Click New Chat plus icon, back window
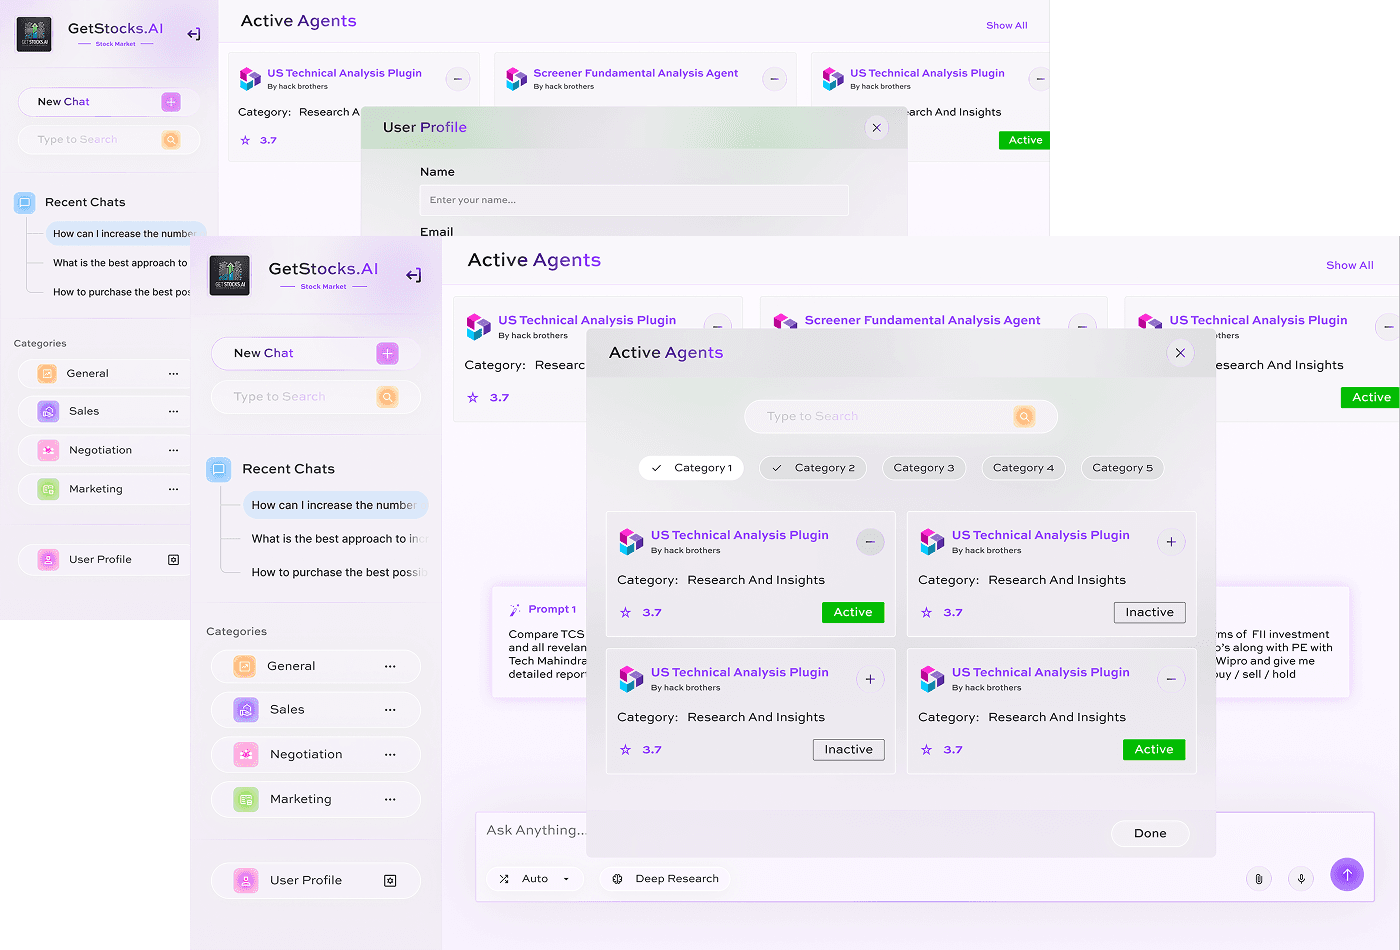Screen dimensions: 1400x950 pos(171,102)
